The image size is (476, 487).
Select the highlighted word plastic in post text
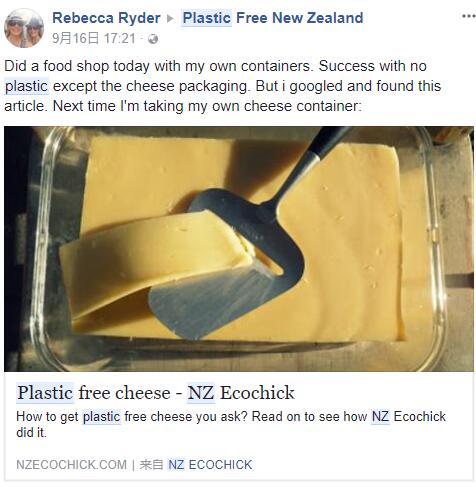(x=27, y=86)
